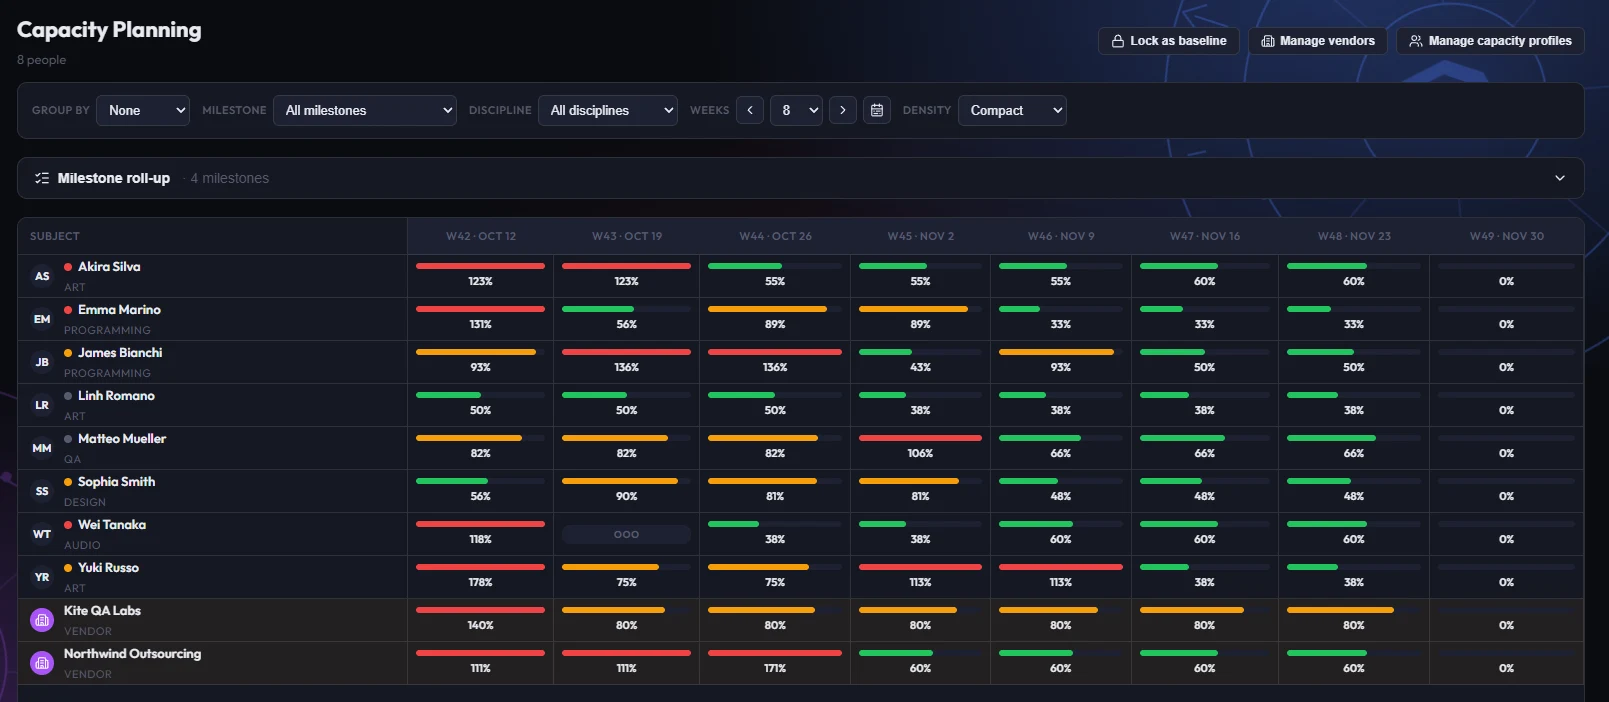
Task: Click the W48 · Nov 23 column header
Action: [x=1354, y=236]
